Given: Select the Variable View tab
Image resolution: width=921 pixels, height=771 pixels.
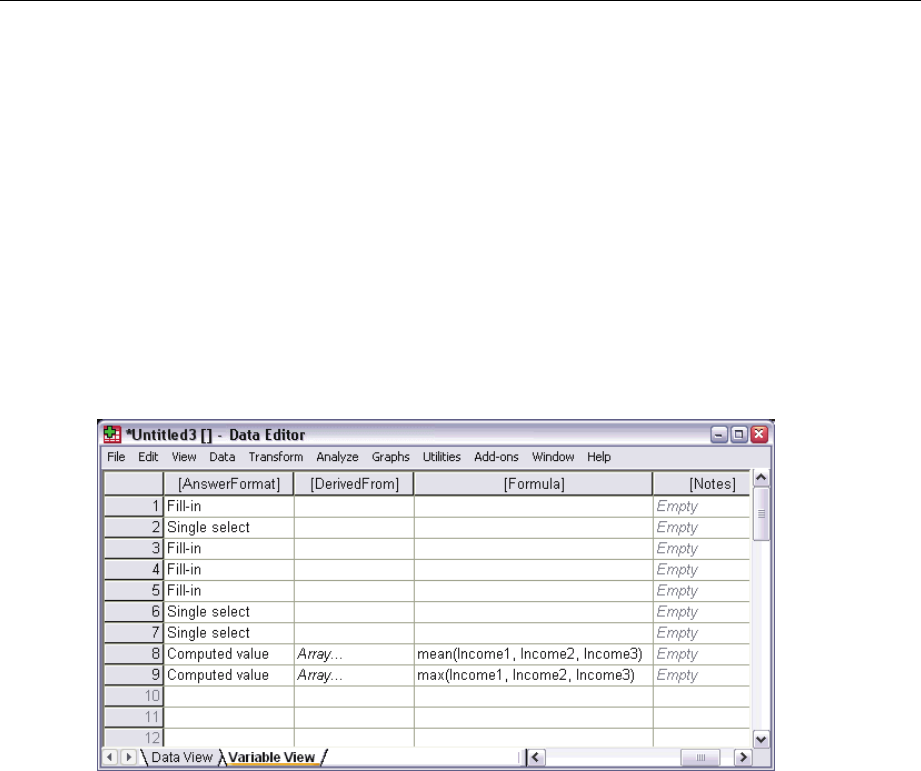Looking at the screenshot, I should click(271, 757).
